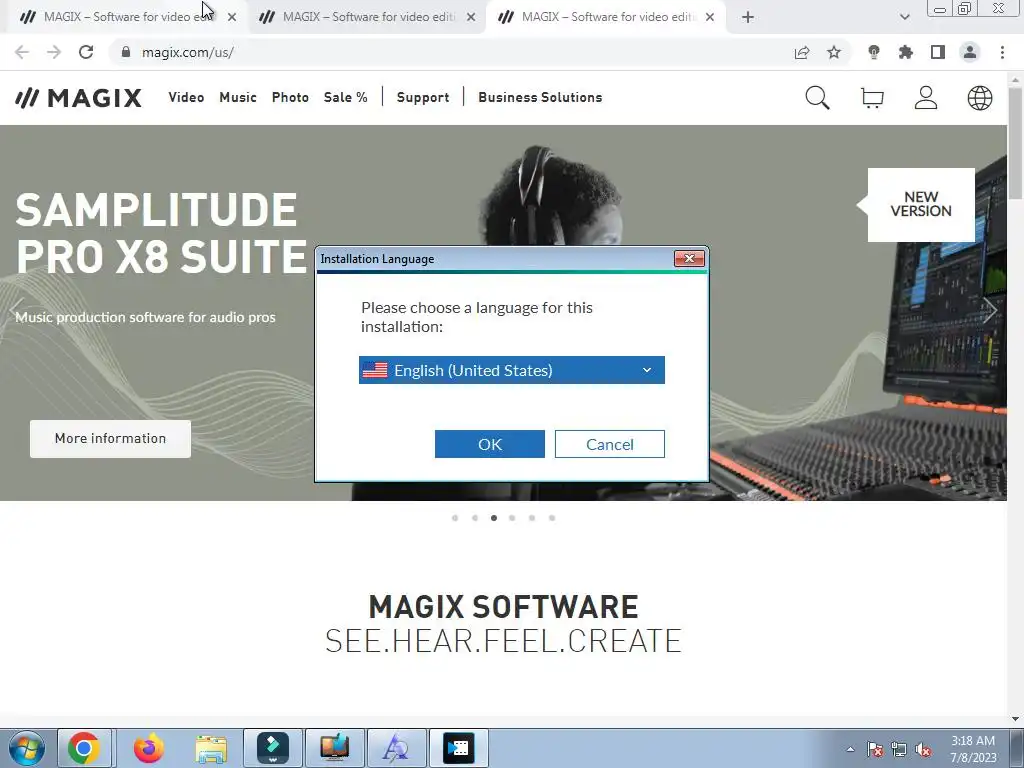Click the page vertical scrollbar thumb
This screenshot has width=1024, height=768.
tap(1015, 142)
